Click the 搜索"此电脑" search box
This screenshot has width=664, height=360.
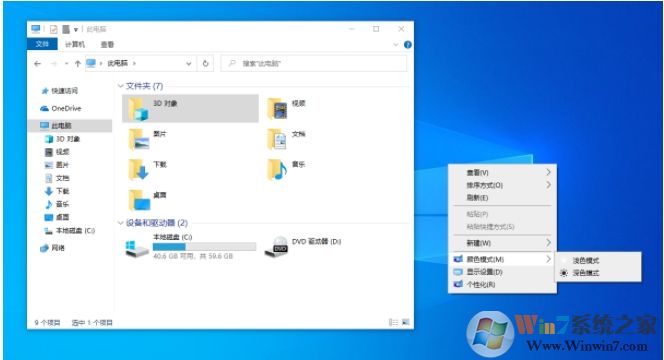[x=314, y=64]
